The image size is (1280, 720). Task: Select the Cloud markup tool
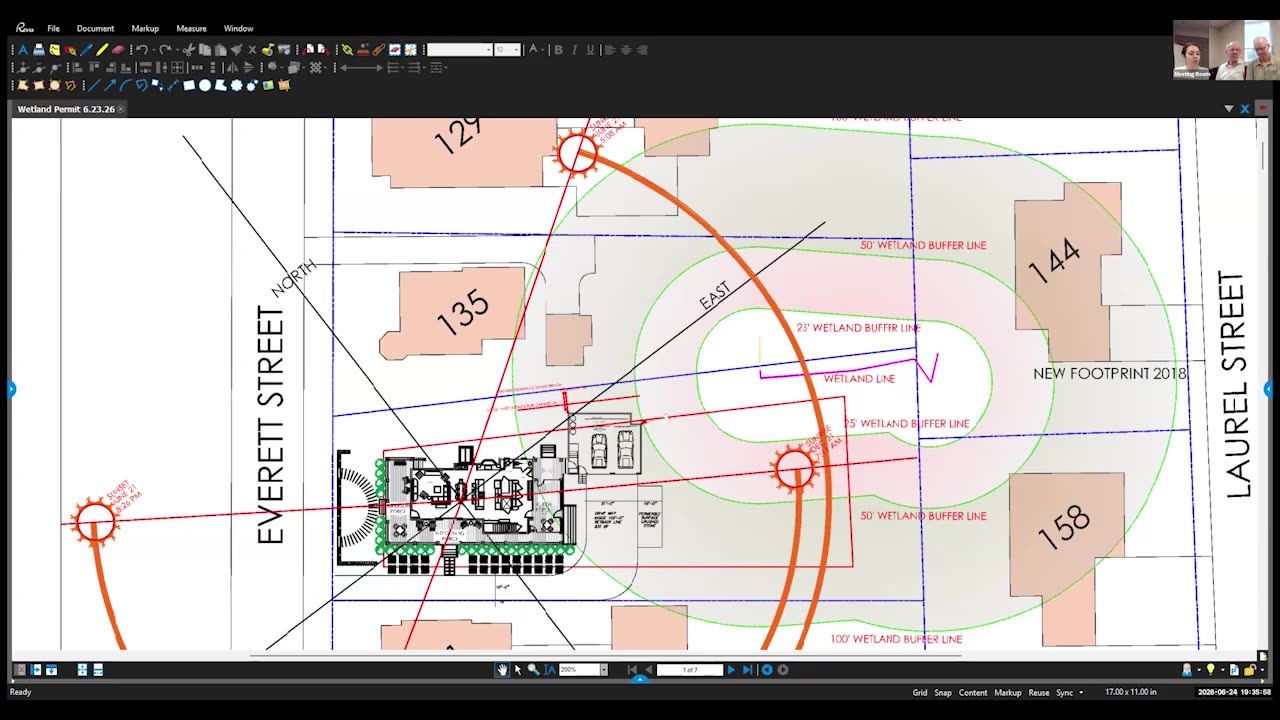[236, 85]
